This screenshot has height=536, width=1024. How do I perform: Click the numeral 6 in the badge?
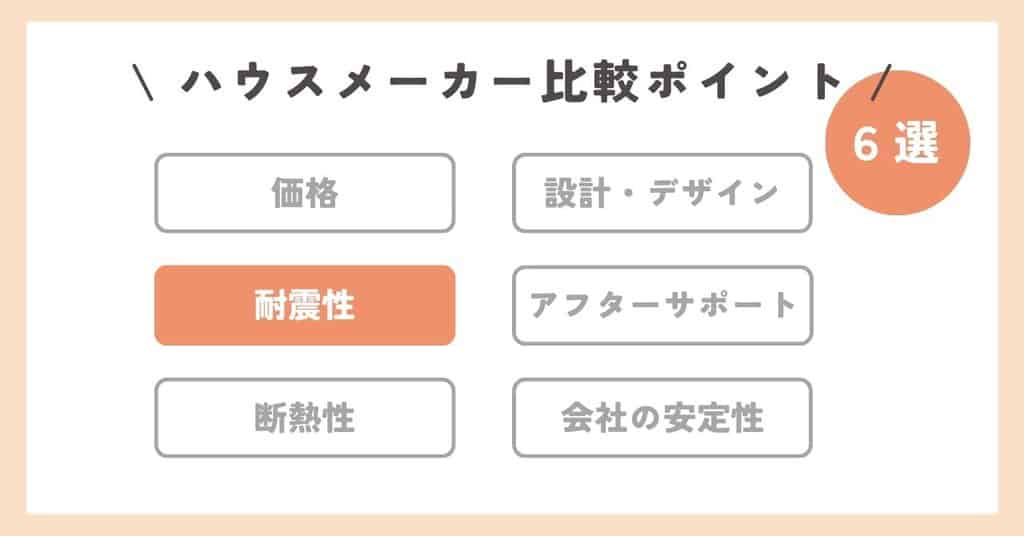865,146
